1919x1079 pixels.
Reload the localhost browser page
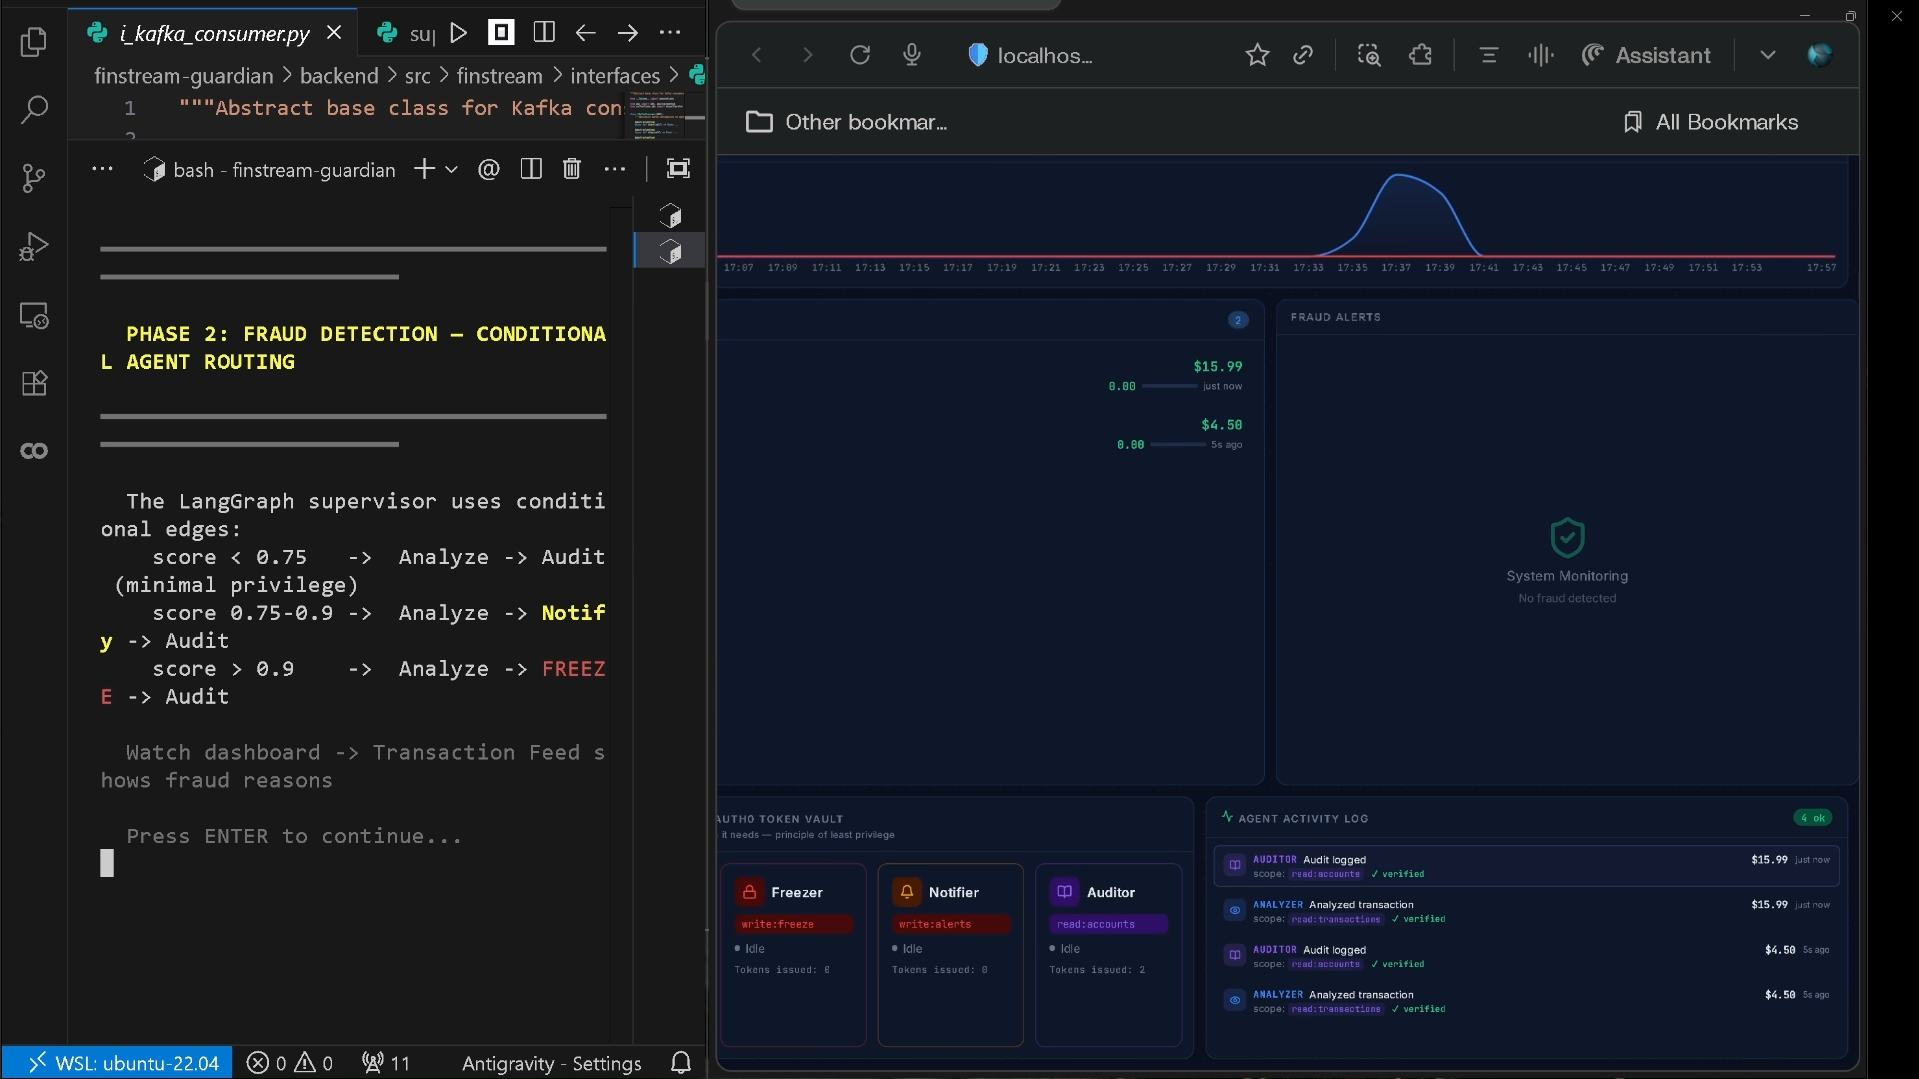(x=859, y=55)
